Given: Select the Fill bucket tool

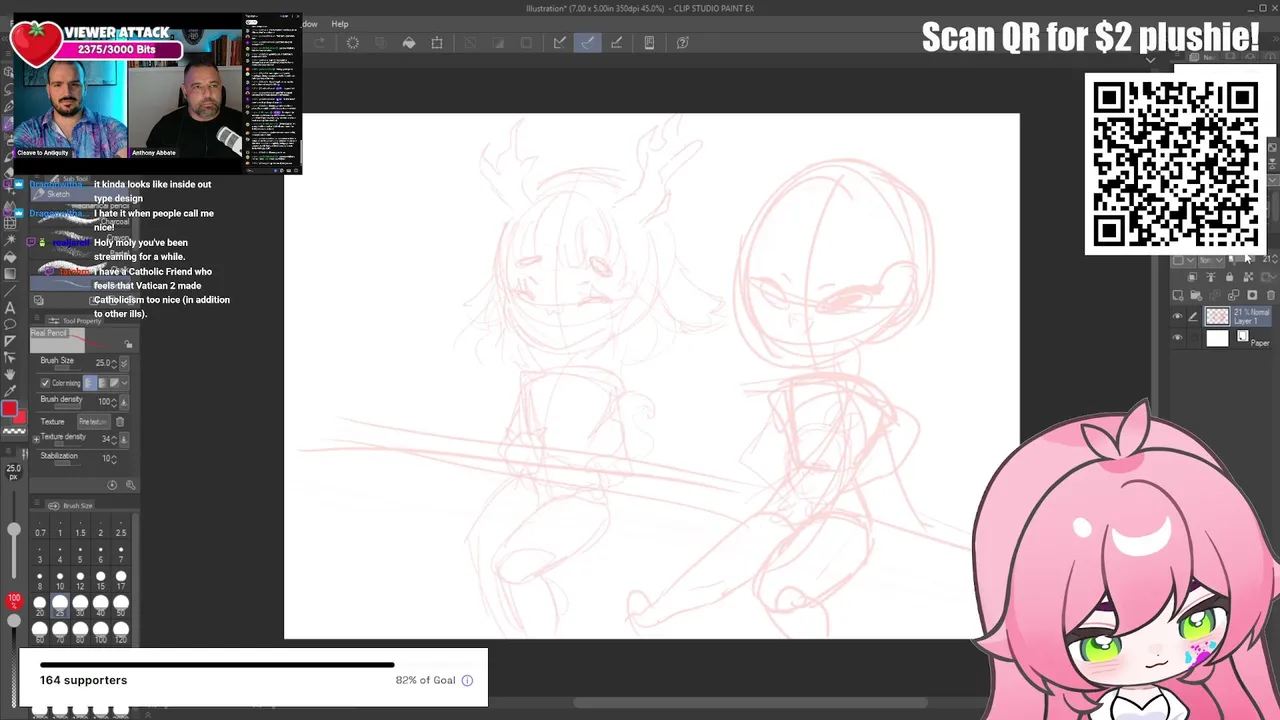Looking at the screenshot, I should [10, 257].
